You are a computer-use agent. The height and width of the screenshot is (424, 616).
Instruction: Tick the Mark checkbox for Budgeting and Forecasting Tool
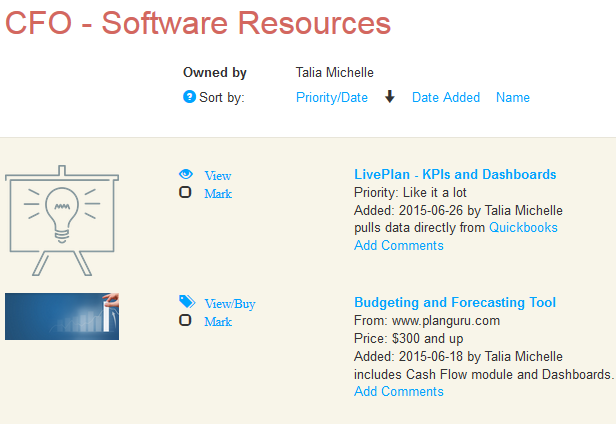[185, 320]
